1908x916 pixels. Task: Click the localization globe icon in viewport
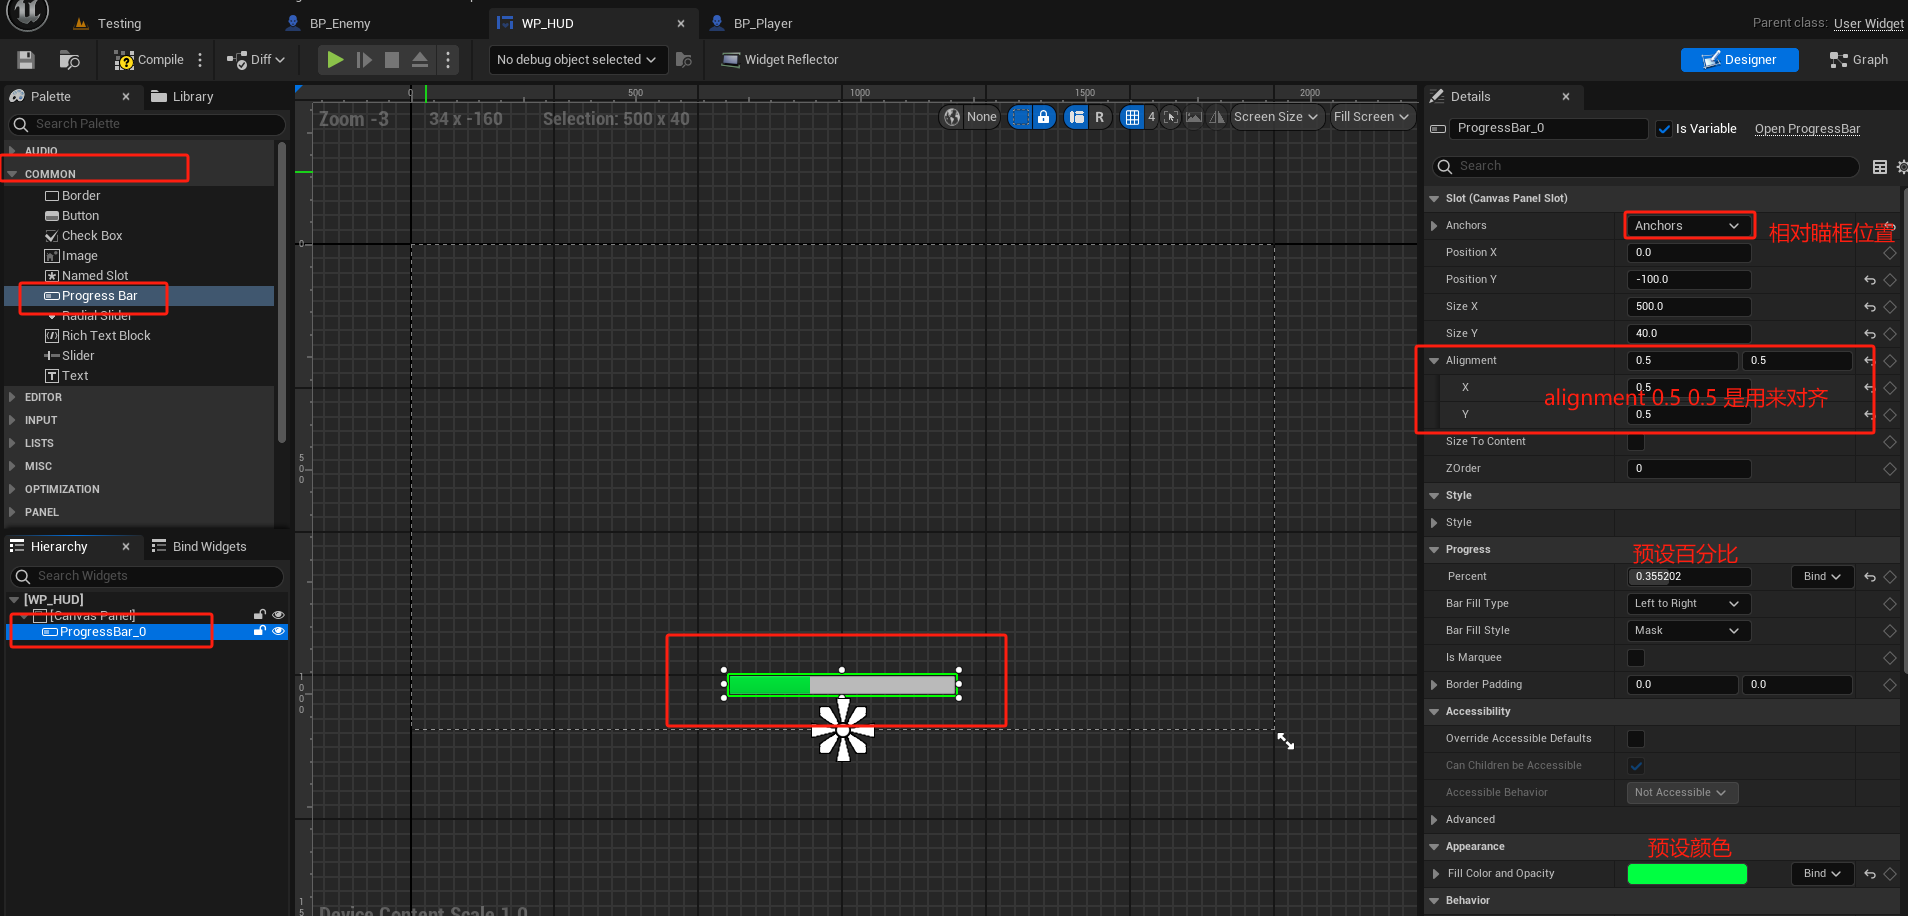952,117
